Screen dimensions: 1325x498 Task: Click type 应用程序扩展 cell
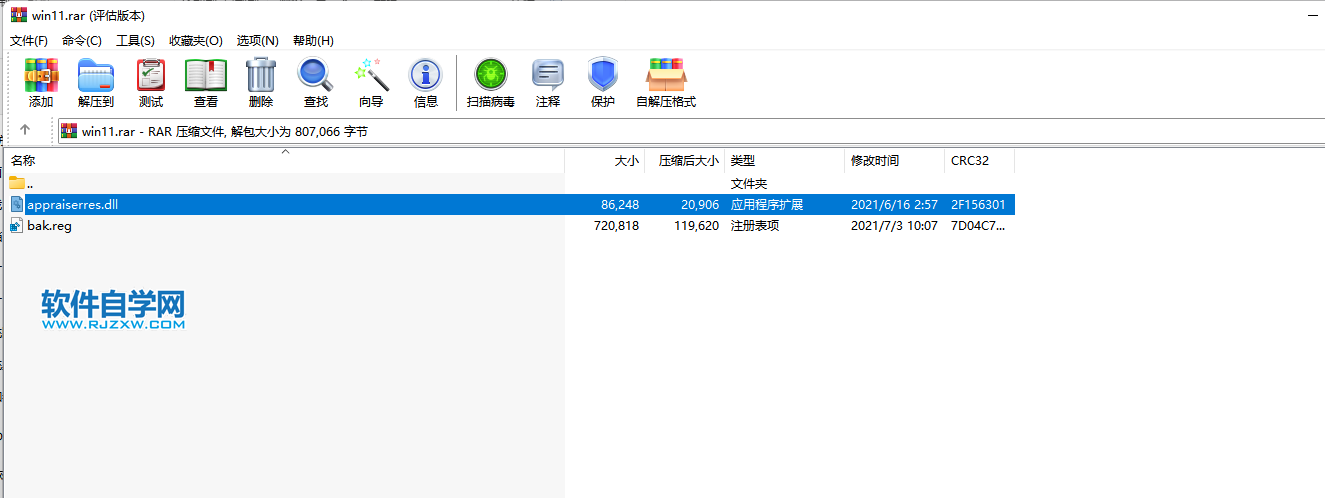[x=767, y=204]
